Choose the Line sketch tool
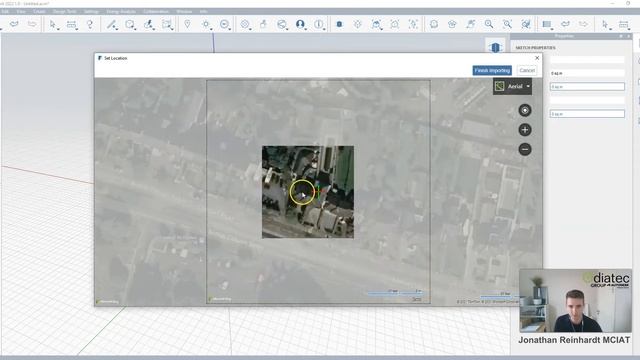This screenshot has height=360, width=640. point(111,24)
